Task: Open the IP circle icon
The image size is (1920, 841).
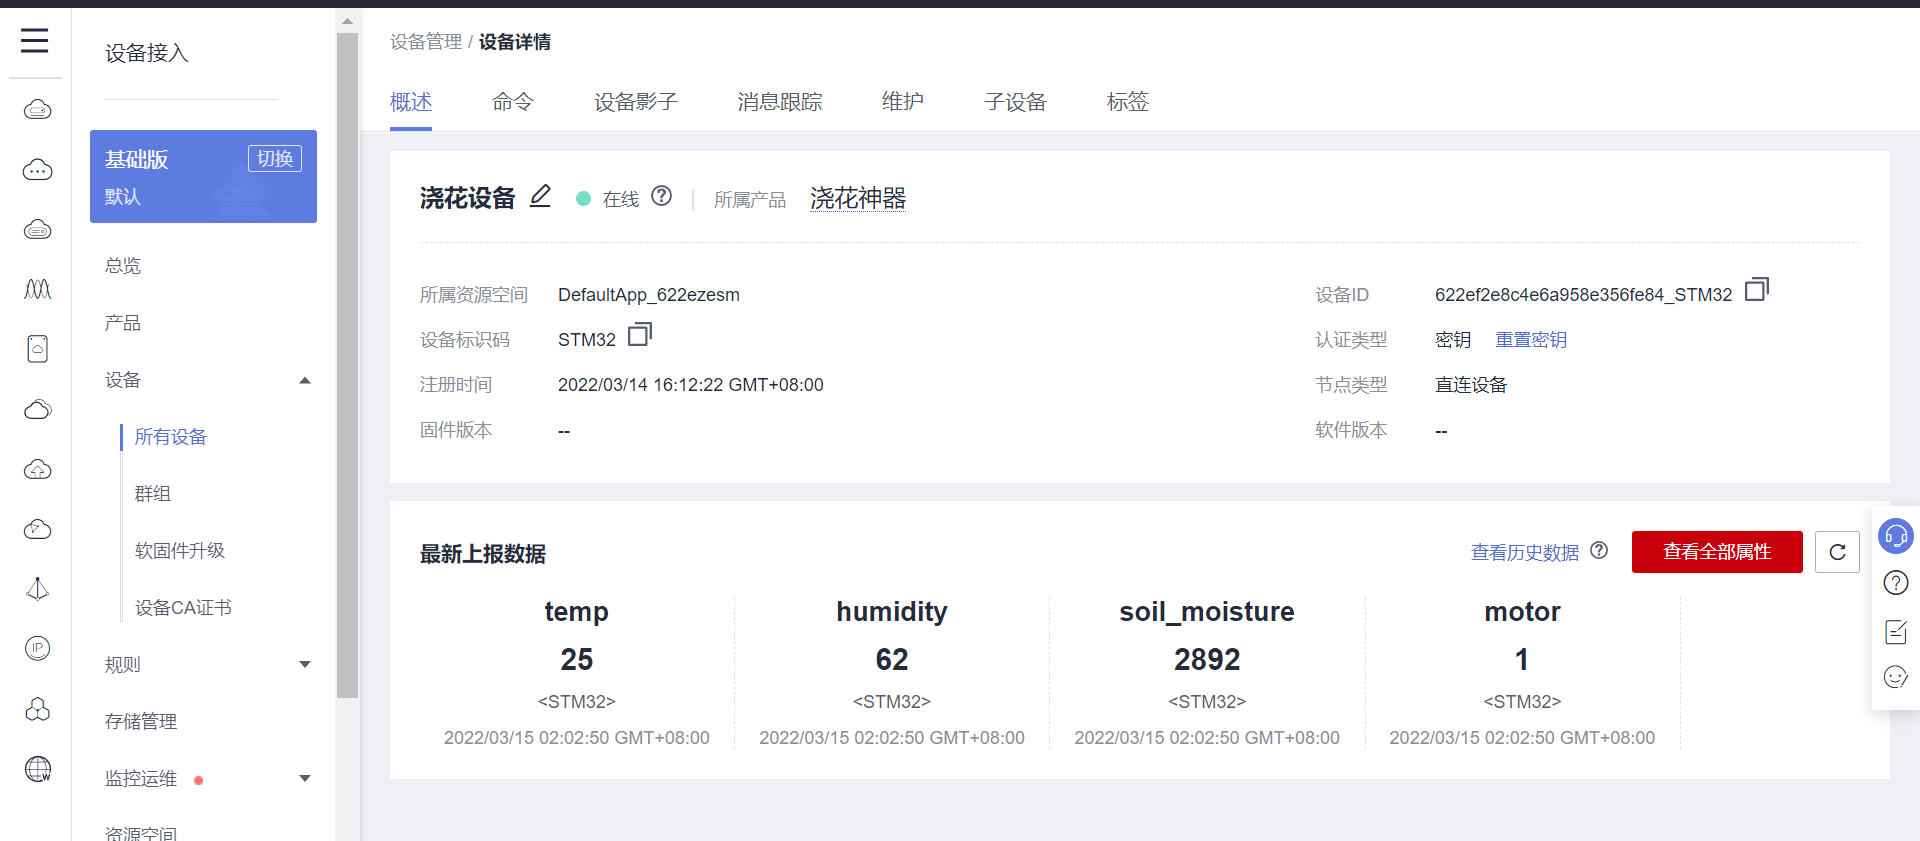Action: [x=38, y=648]
